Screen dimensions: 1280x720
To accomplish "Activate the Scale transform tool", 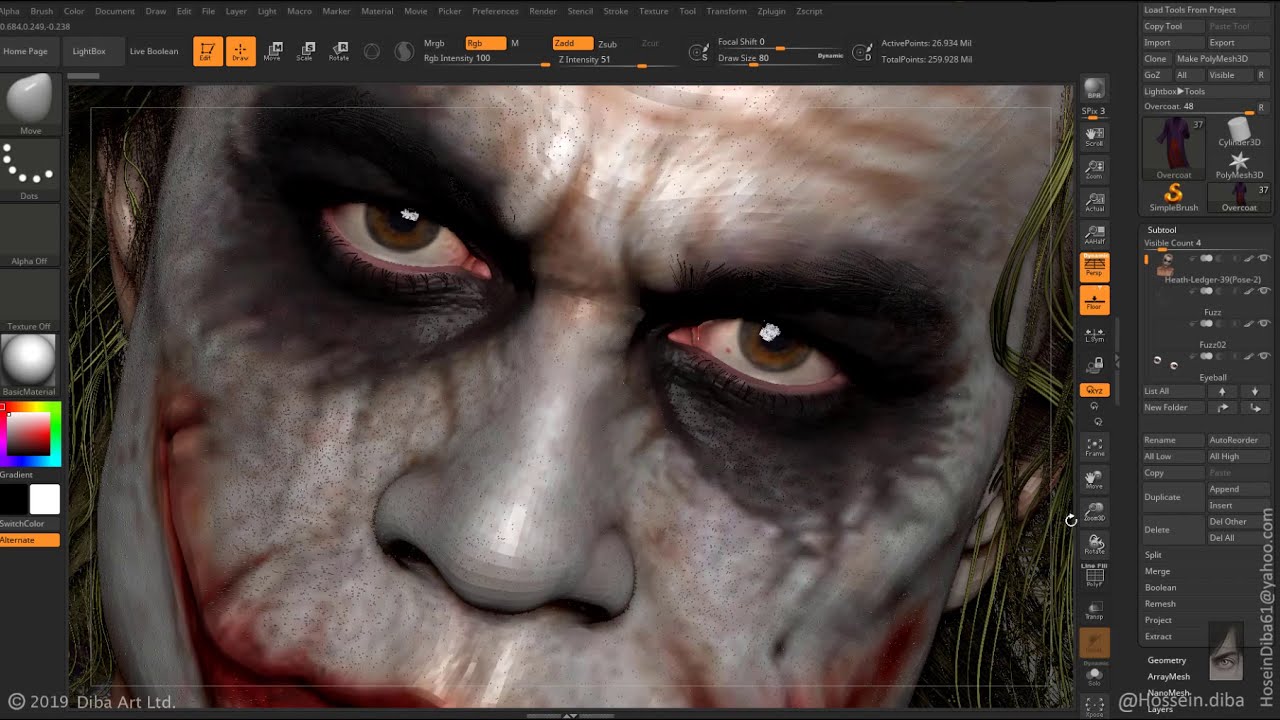I will coord(305,51).
